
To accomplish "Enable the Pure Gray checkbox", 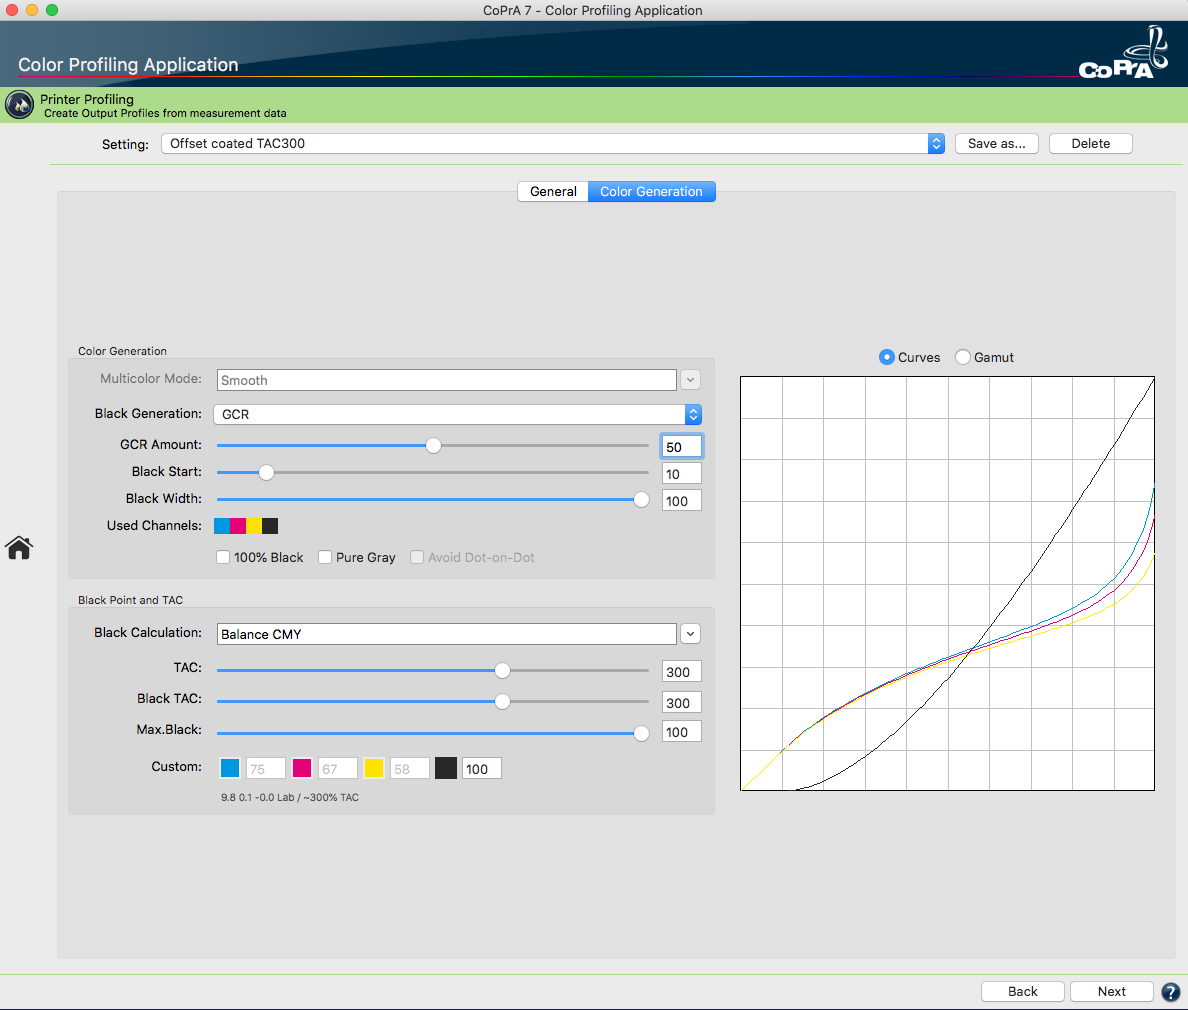I will pos(325,558).
